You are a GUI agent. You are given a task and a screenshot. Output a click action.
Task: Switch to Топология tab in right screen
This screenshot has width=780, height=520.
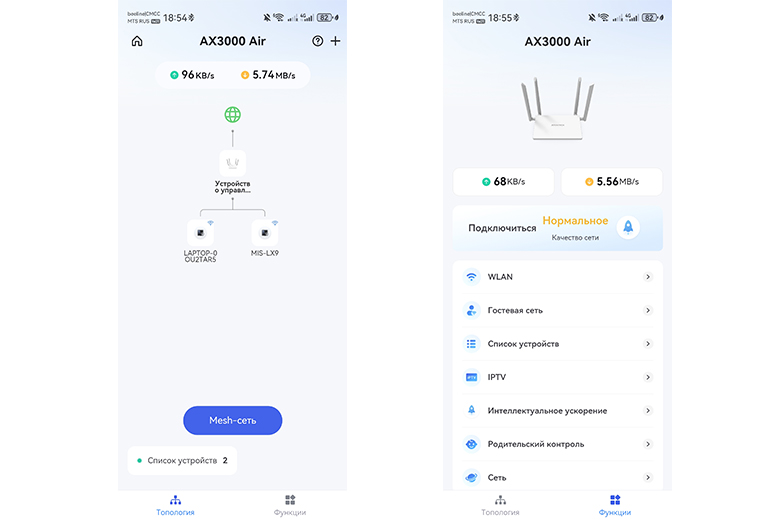[x=500, y=505]
